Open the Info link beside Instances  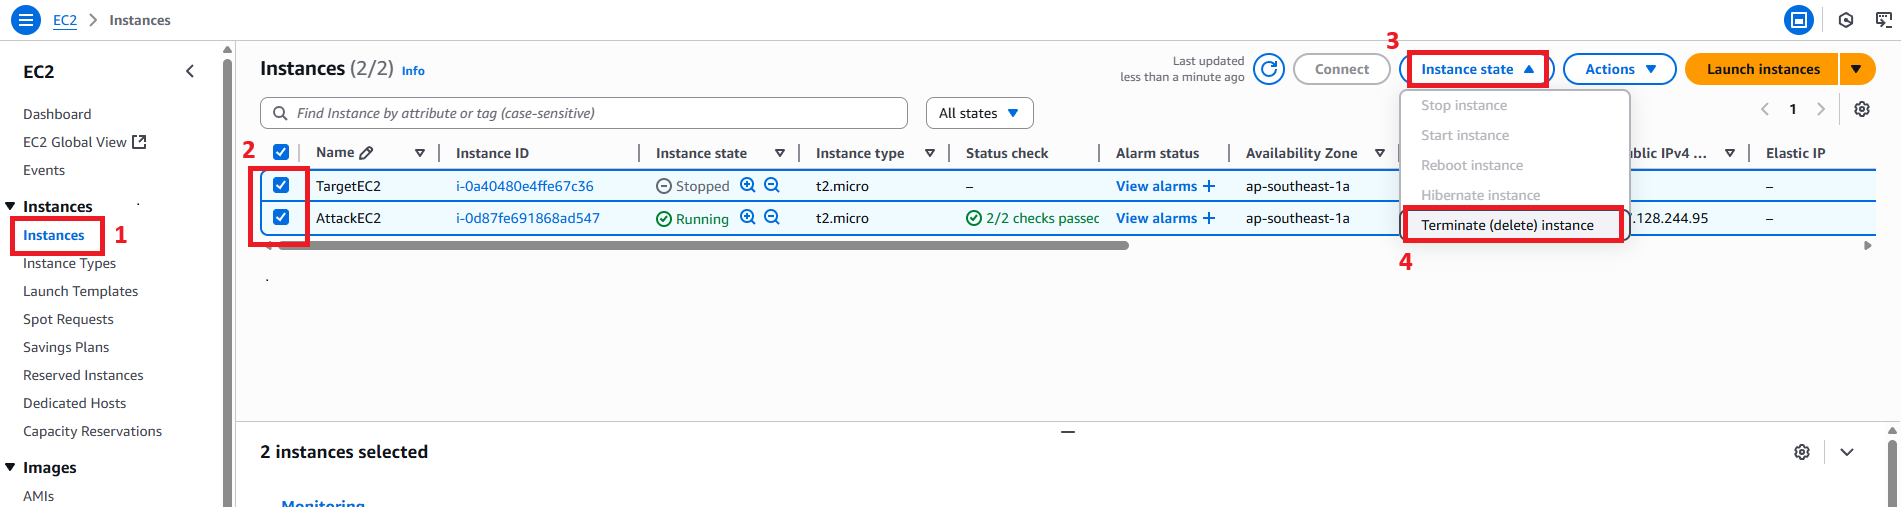click(x=413, y=71)
